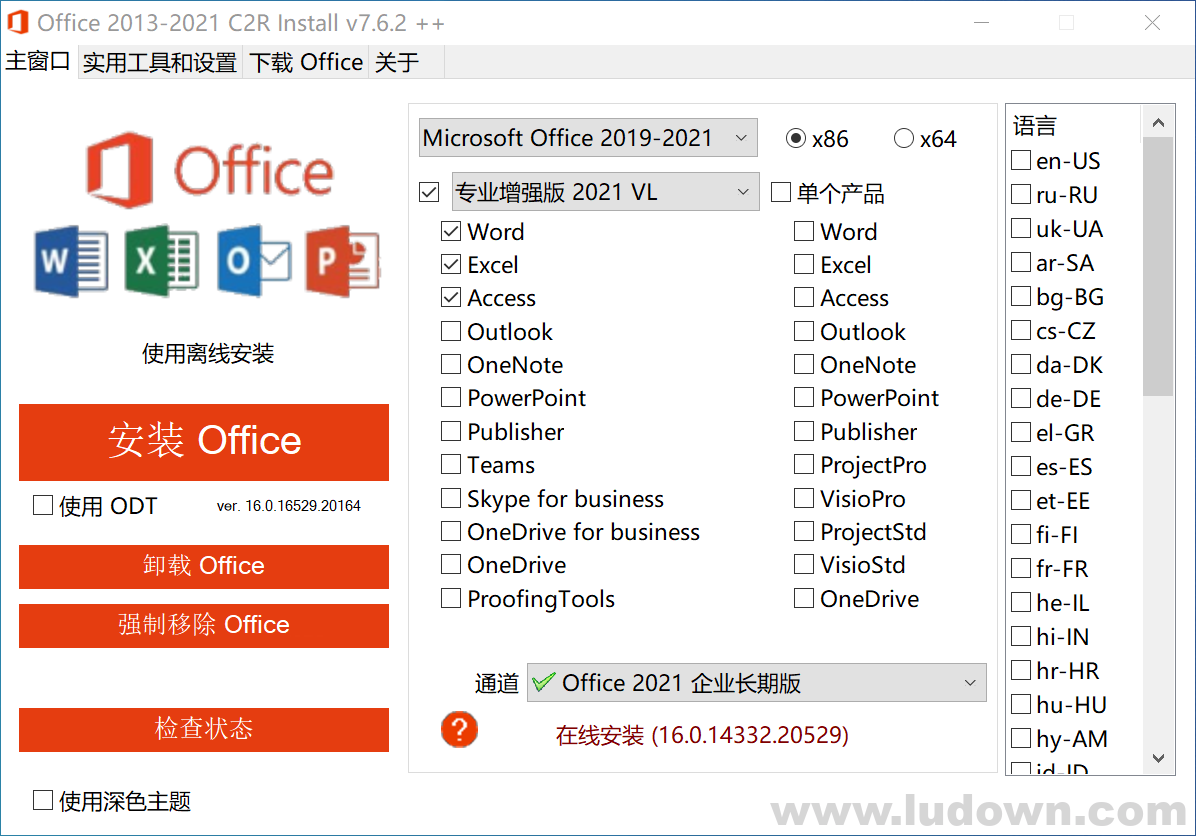Check the VisioStd checkbox
The width and height of the screenshot is (1196, 836).
coord(803,564)
